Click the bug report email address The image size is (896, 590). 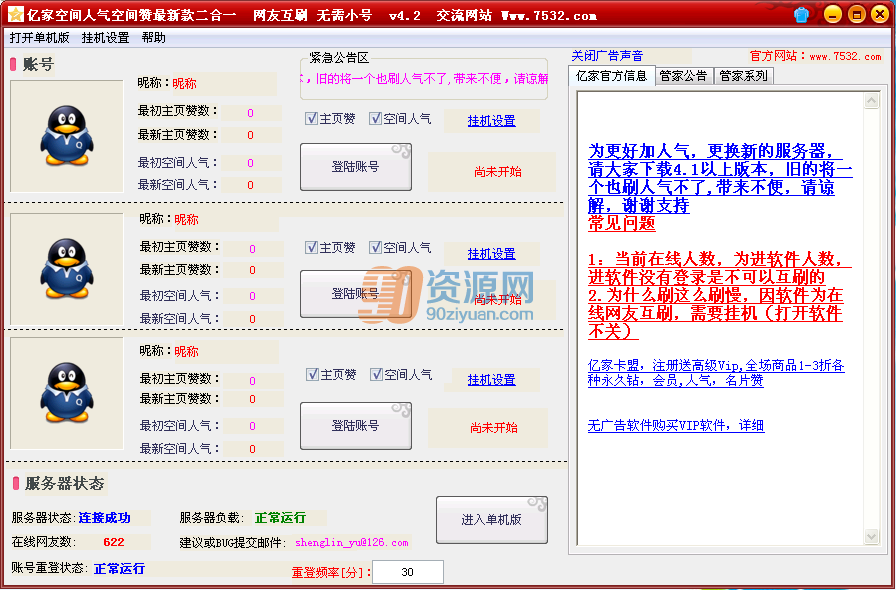352,543
